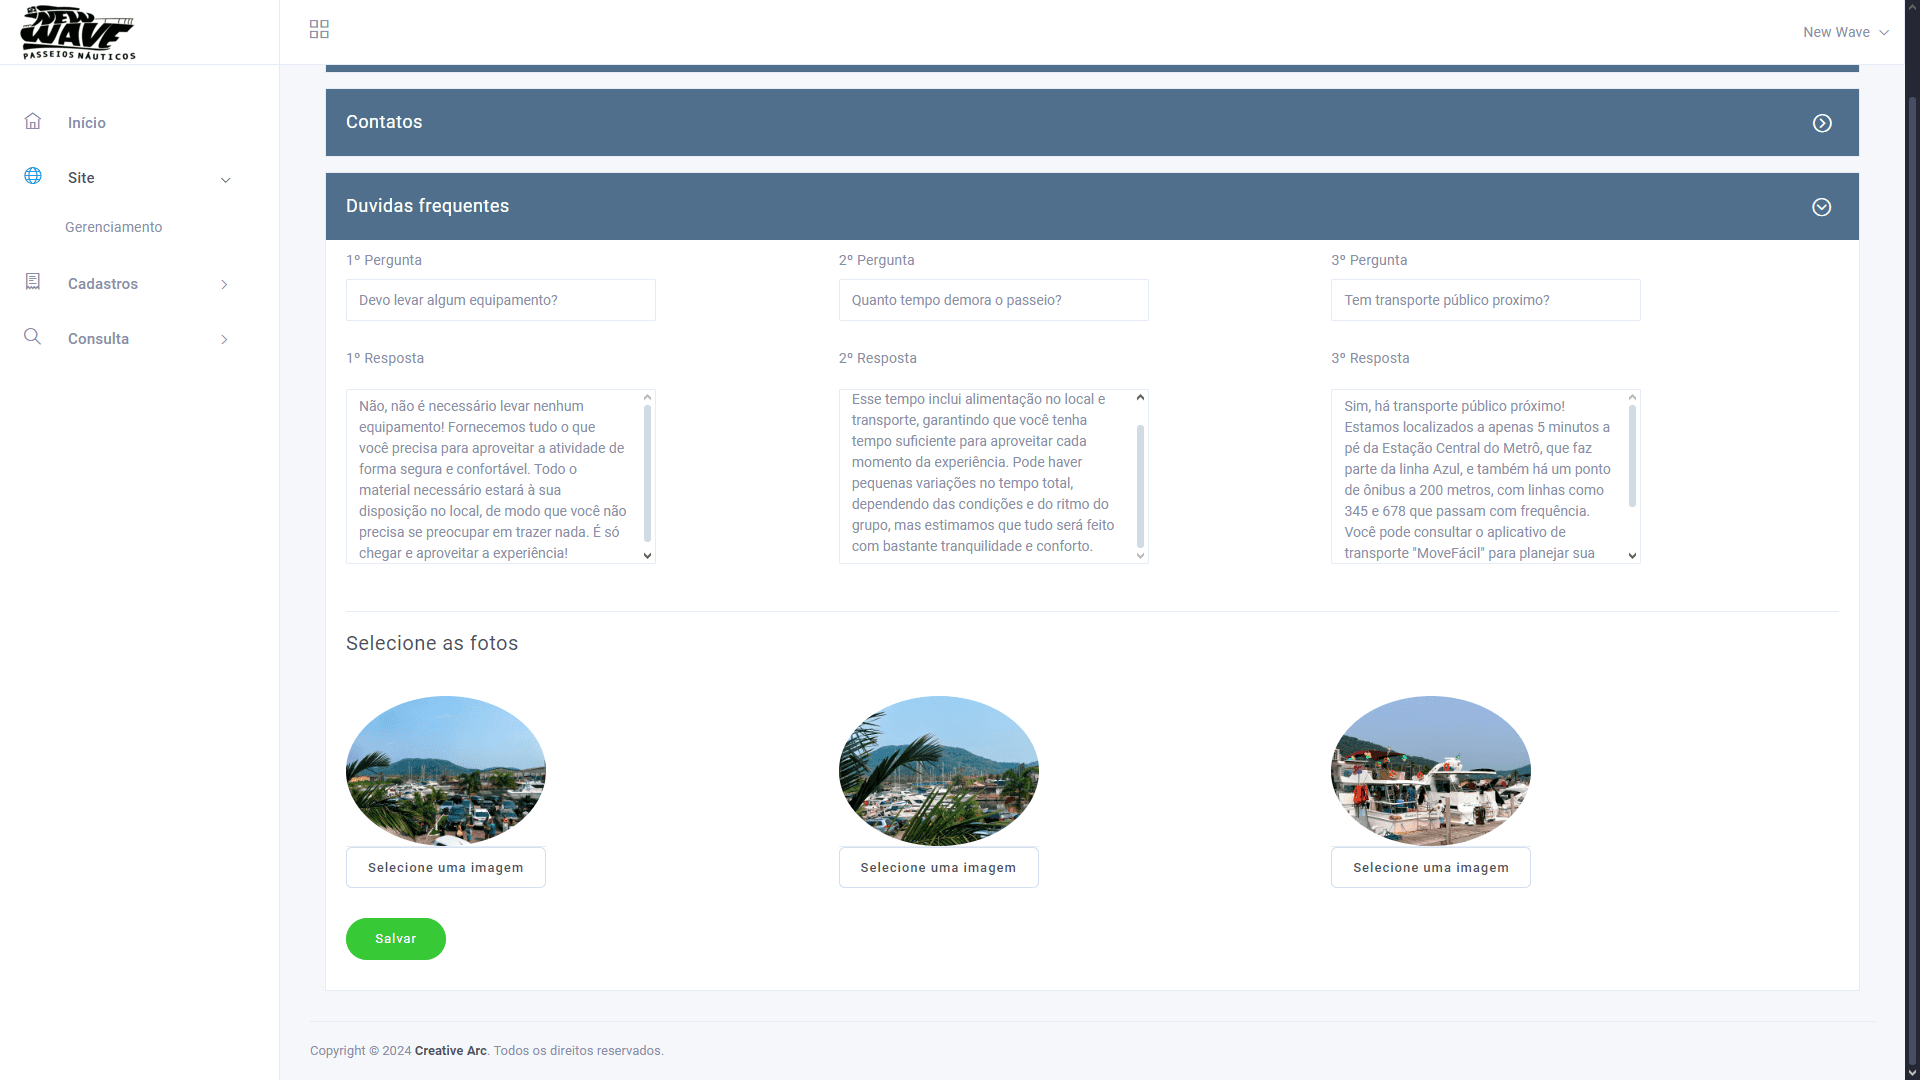Open the New Wave user dropdown

1845,32
